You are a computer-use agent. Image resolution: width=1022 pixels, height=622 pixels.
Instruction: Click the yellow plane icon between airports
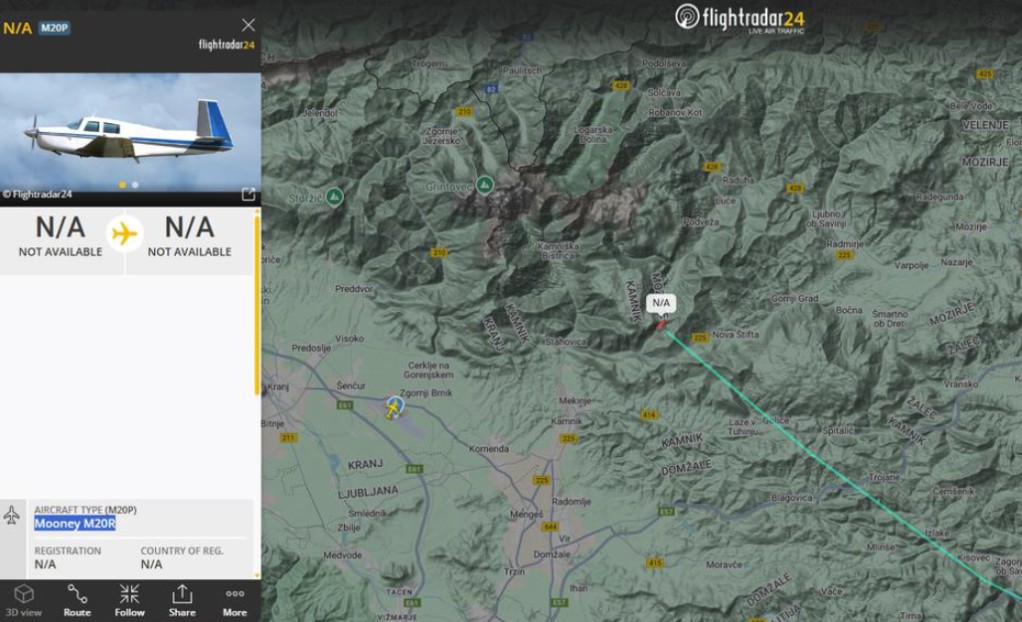(x=124, y=234)
